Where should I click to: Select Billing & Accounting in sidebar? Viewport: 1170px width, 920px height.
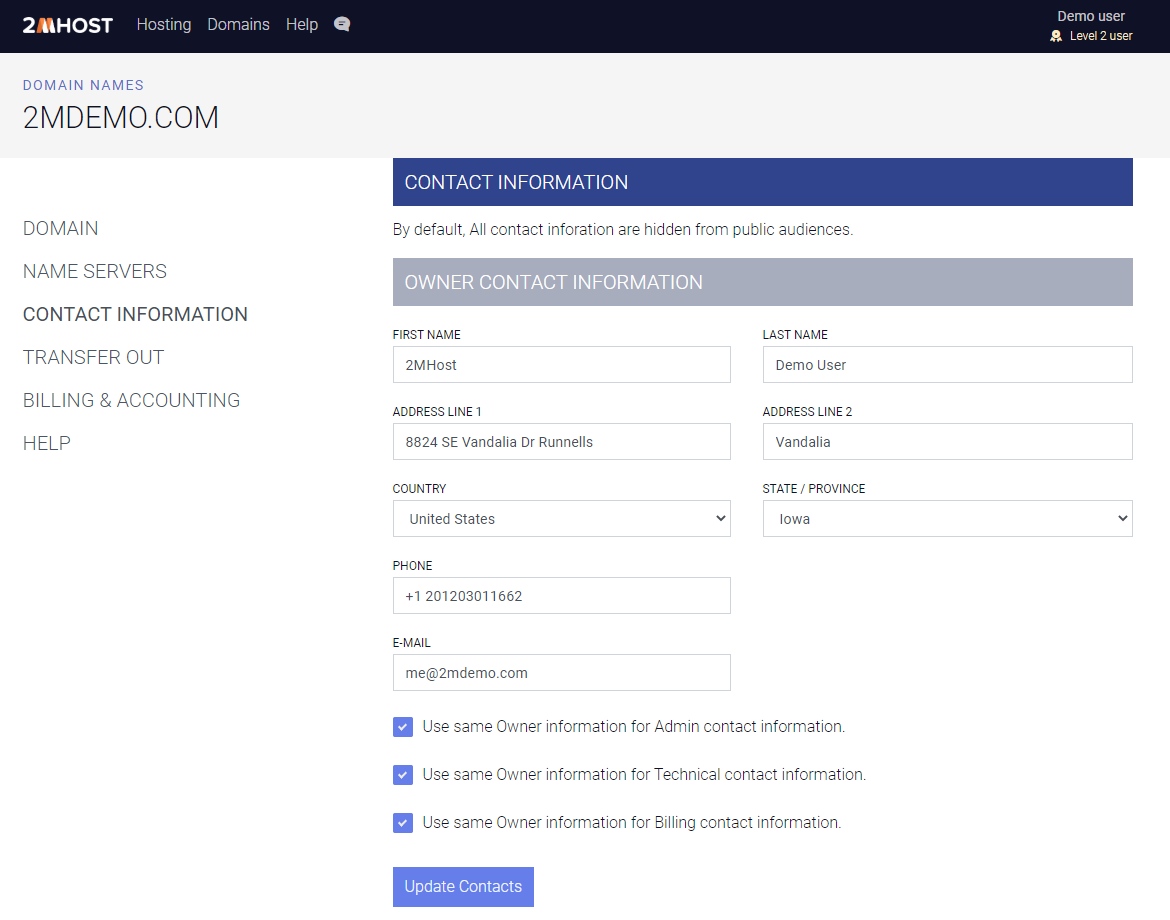click(131, 400)
